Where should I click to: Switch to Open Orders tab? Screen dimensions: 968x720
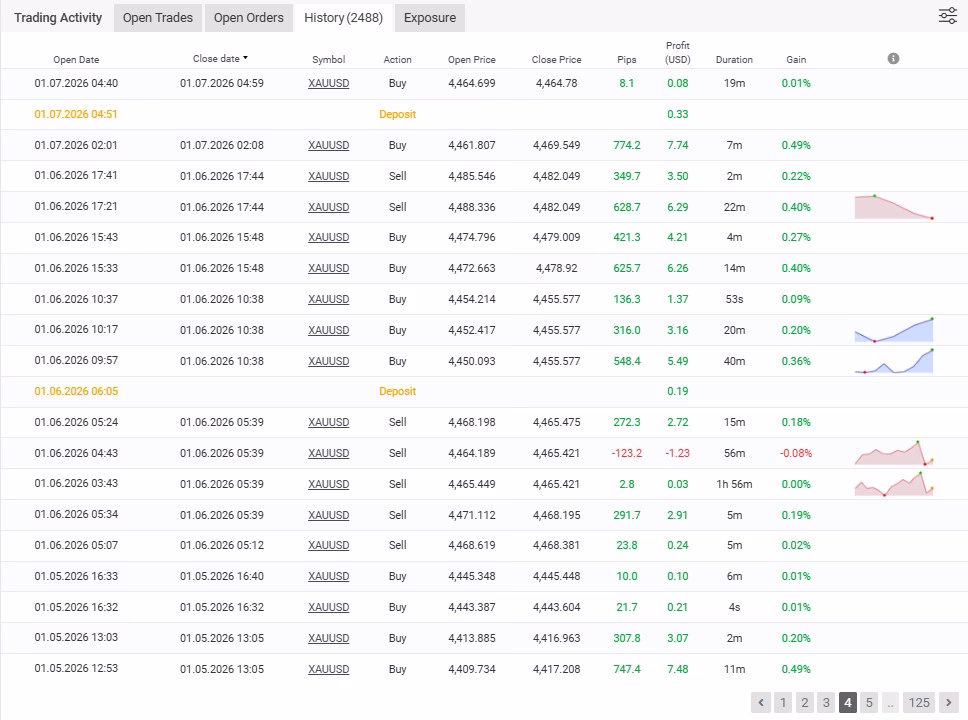248,18
